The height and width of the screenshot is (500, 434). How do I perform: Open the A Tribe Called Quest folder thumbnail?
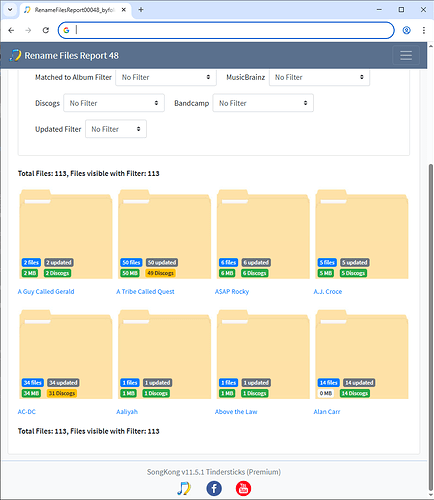click(x=165, y=234)
